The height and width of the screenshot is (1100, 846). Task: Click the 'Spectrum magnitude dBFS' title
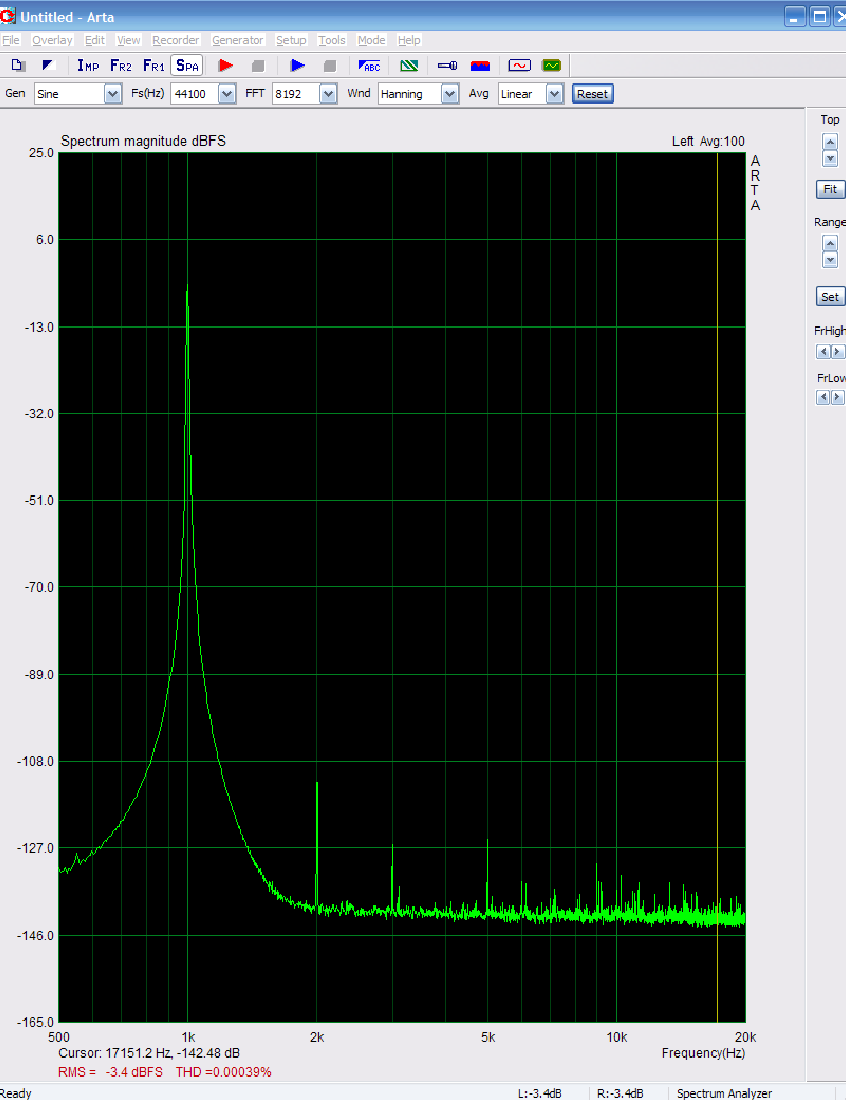[144, 141]
